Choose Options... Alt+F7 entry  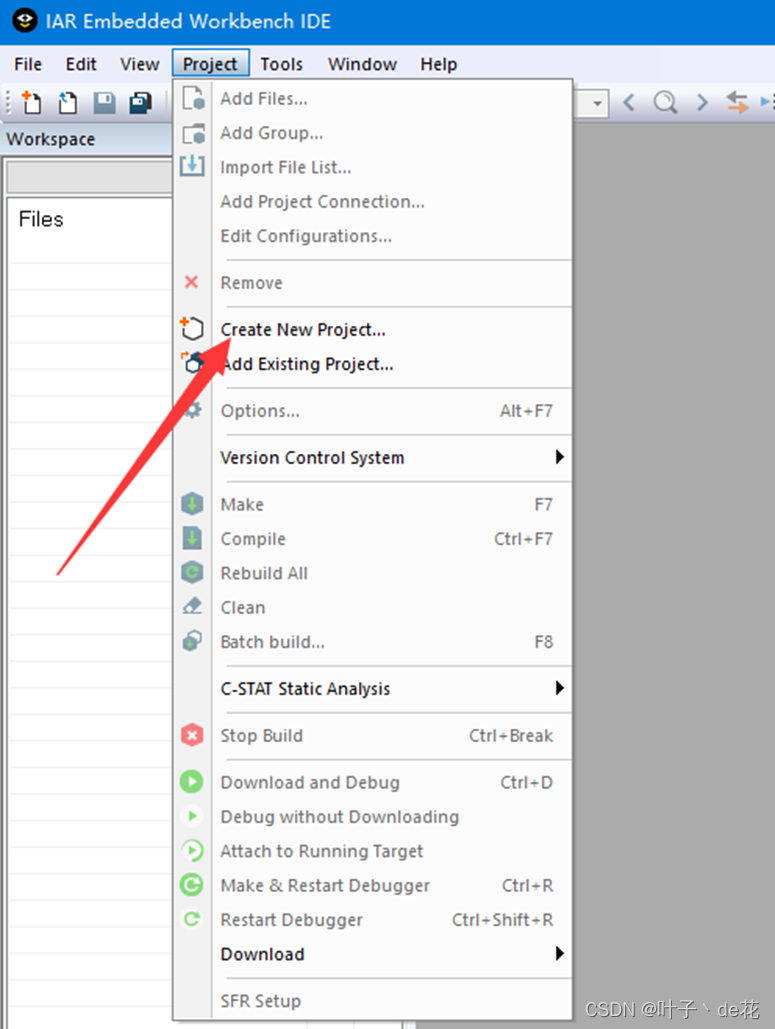pos(373,411)
